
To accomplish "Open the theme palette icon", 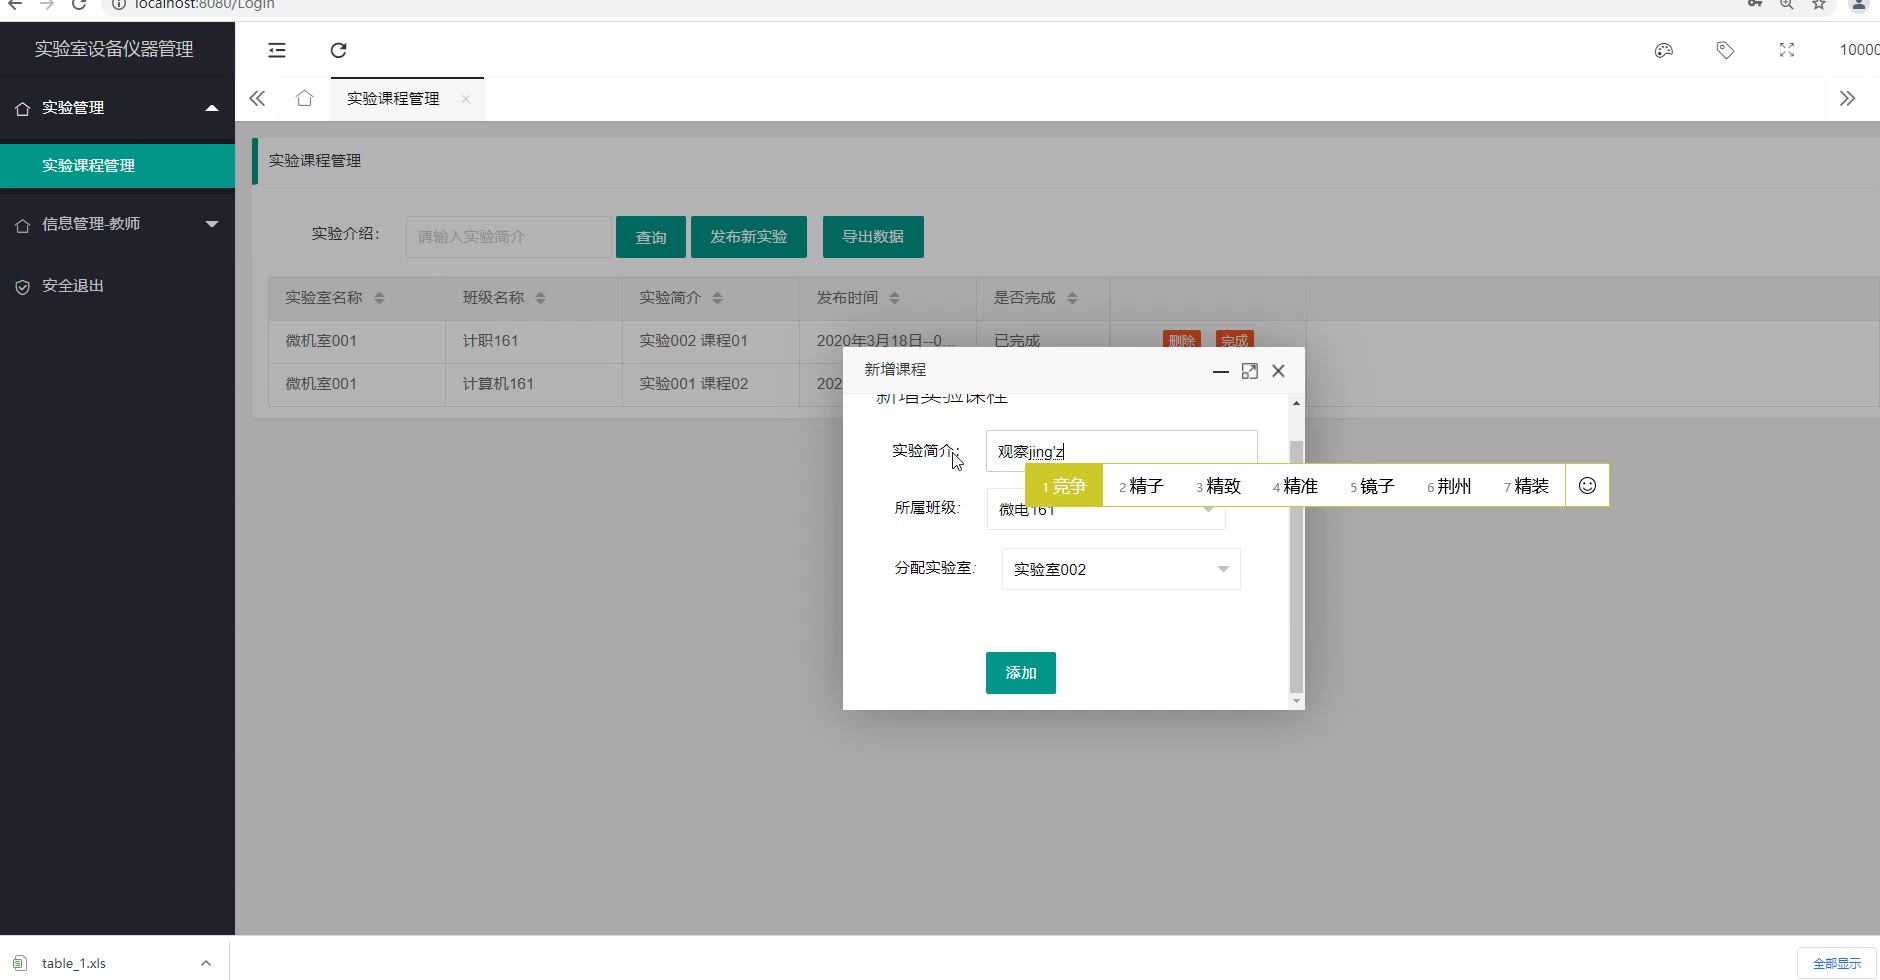I will pyautogui.click(x=1663, y=50).
